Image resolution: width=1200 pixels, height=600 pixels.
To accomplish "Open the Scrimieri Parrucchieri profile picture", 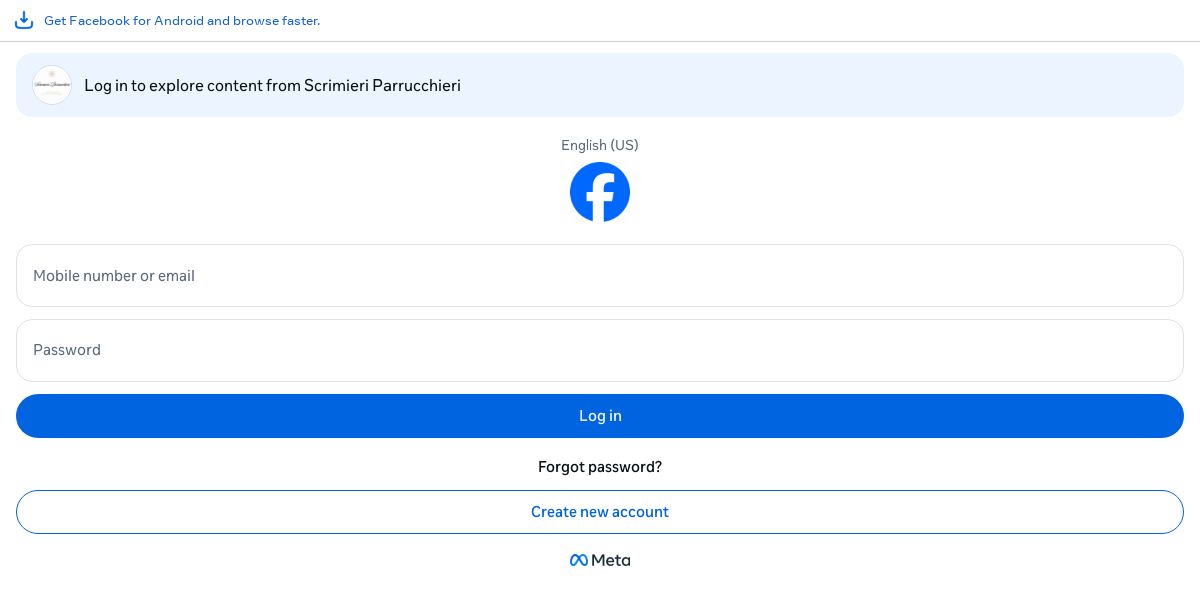I will tap(52, 85).
